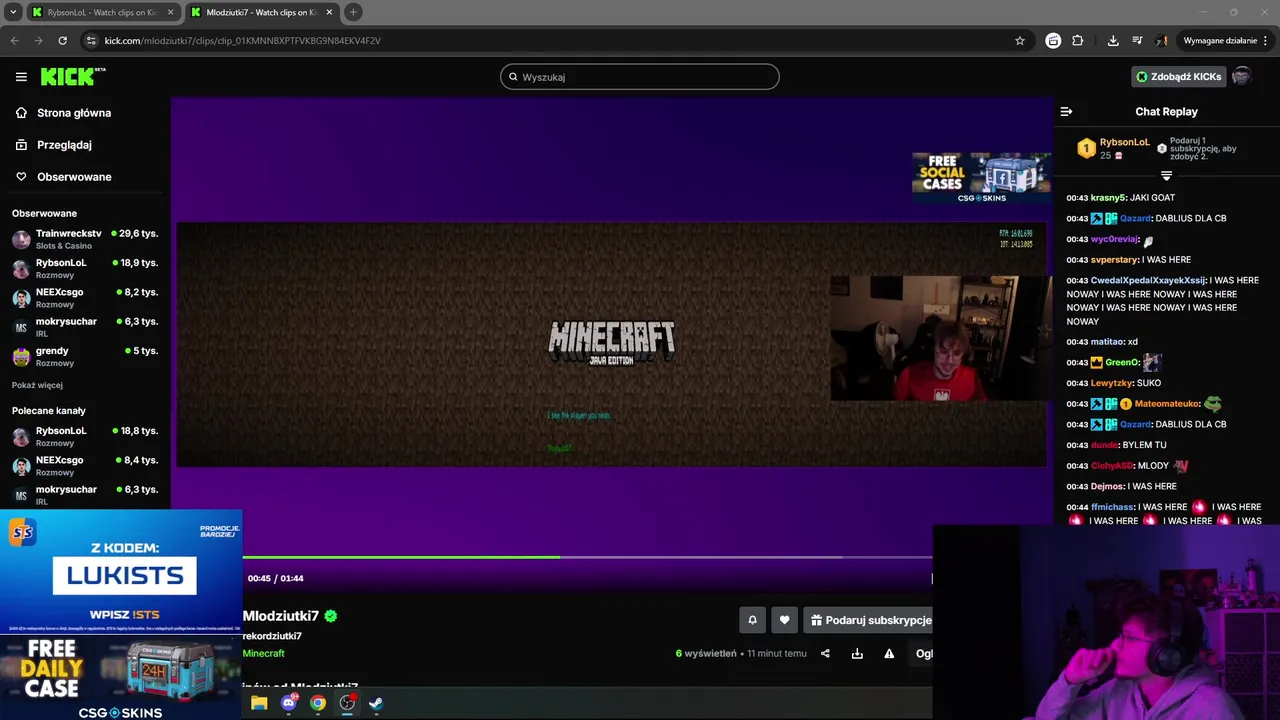Click the notification bell button
The height and width of the screenshot is (720, 1280).
(x=752, y=620)
